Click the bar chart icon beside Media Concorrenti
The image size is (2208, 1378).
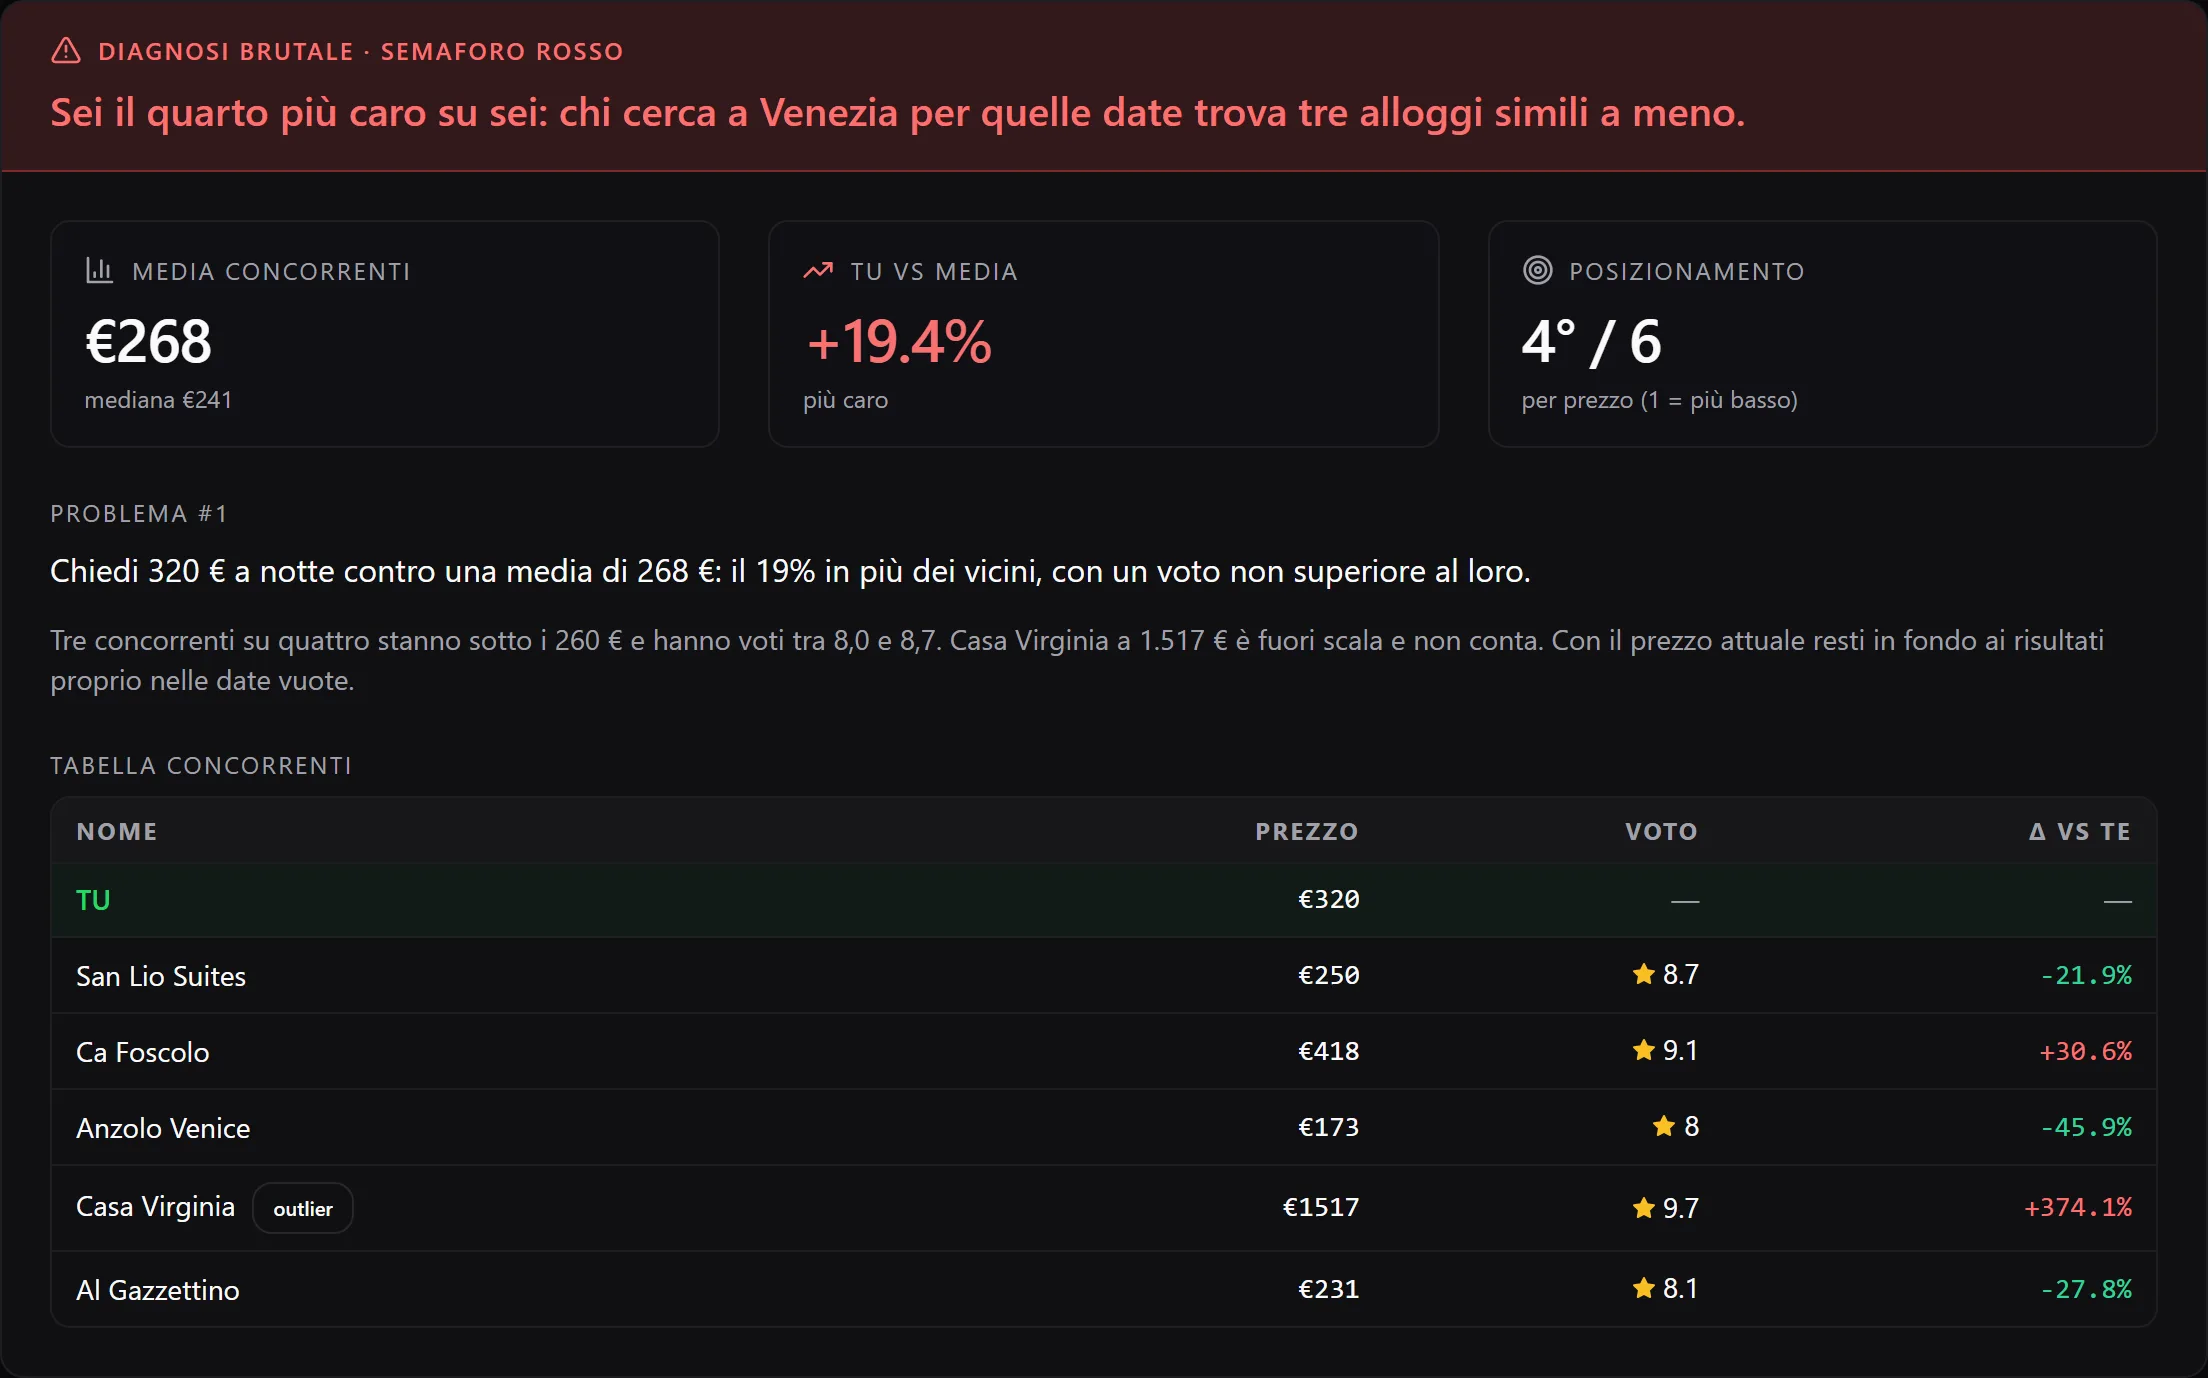99,271
